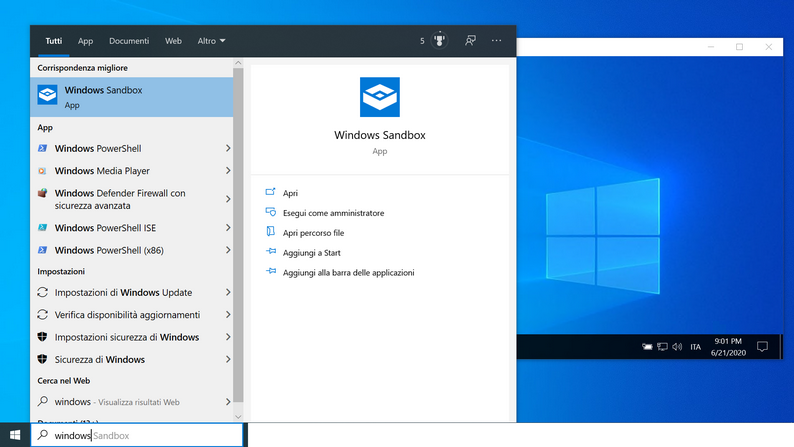This screenshot has width=794, height=447.
Task: Click Aggiungi a Start
Action: pyautogui.click(x=311, y=253)
